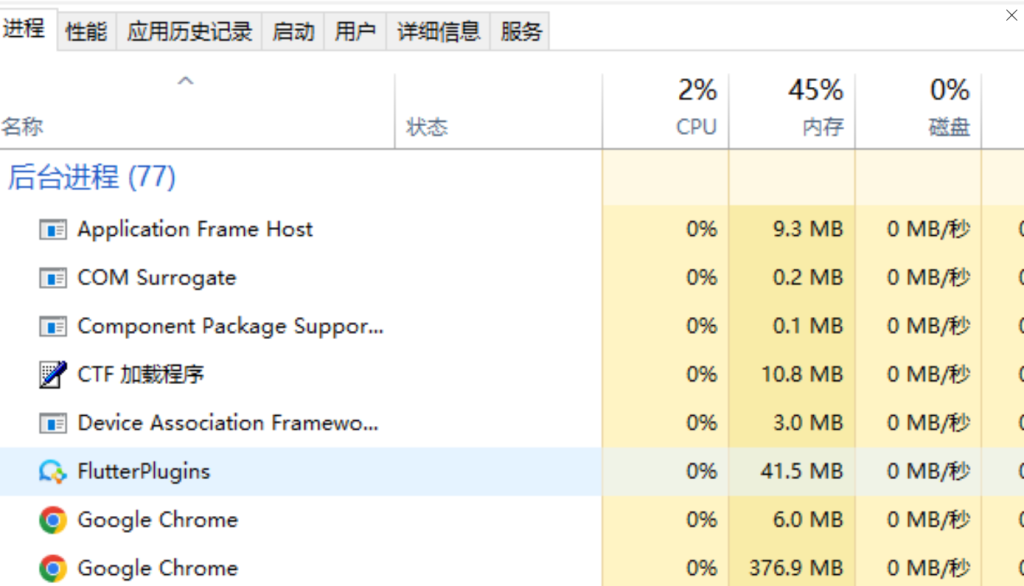Switch to the 性能 tab
Screen dimensions: 1024x586
[x=86, y=31]
